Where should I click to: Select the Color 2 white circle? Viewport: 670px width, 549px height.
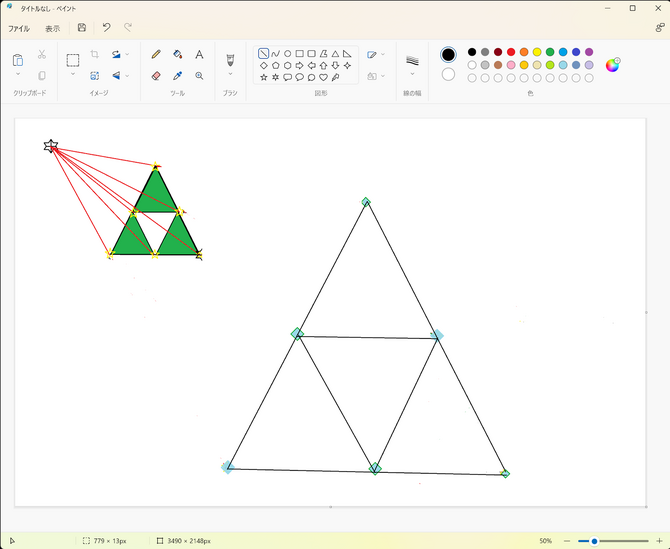(448, 74)
